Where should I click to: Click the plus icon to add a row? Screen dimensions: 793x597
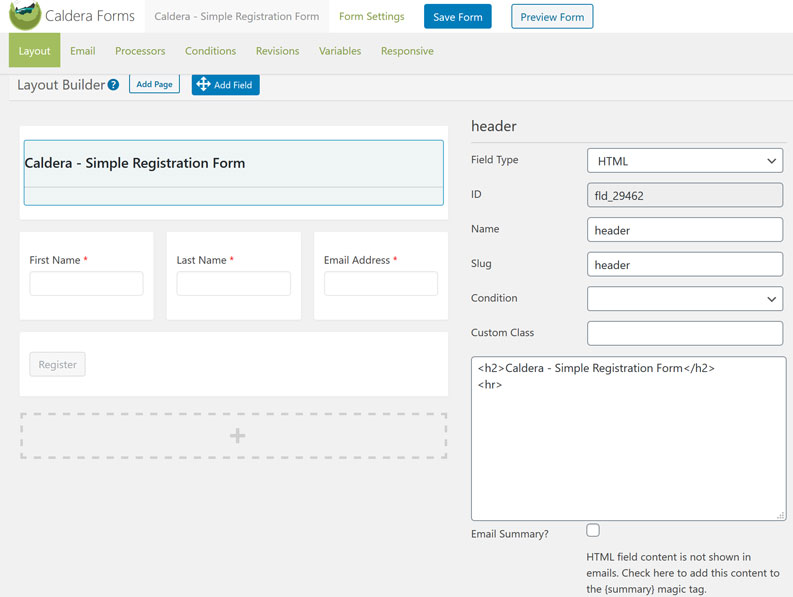point(237,436)
